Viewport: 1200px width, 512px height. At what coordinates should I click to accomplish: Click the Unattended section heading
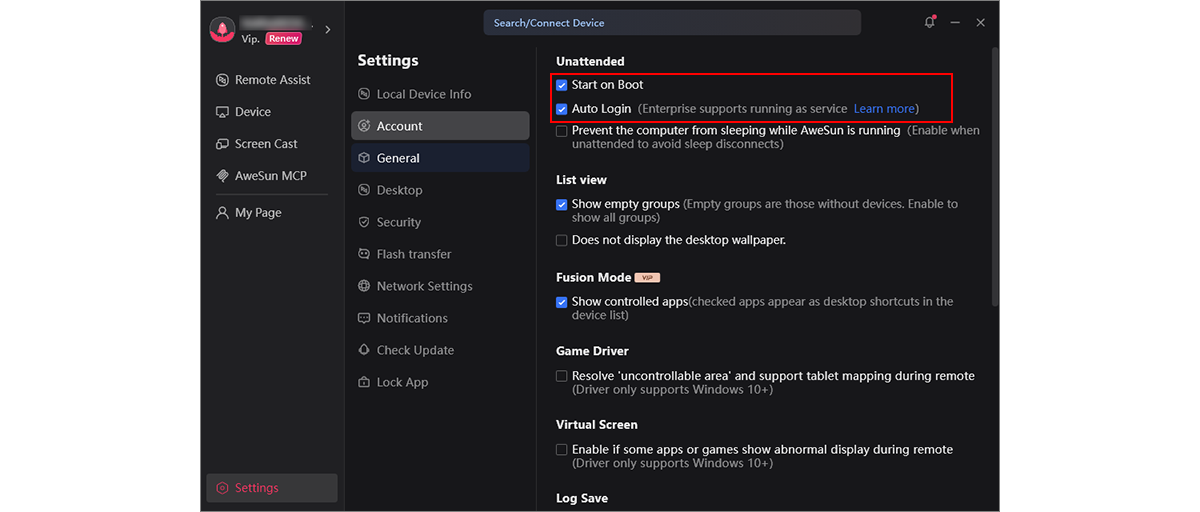(590, 62)
